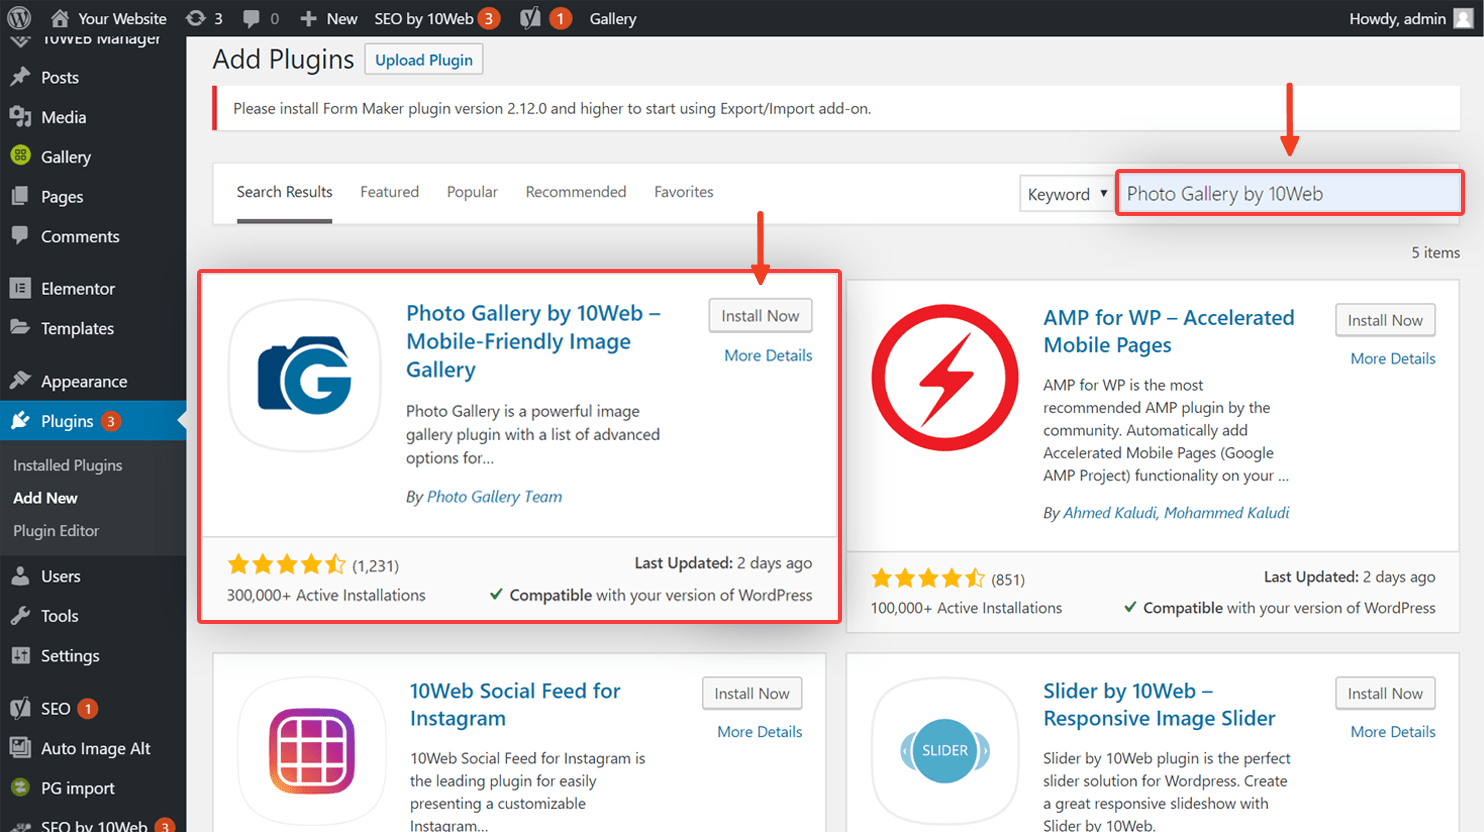The image size is (1484, 832).
Task: Switch to the Popular tab
Action: 472,192
